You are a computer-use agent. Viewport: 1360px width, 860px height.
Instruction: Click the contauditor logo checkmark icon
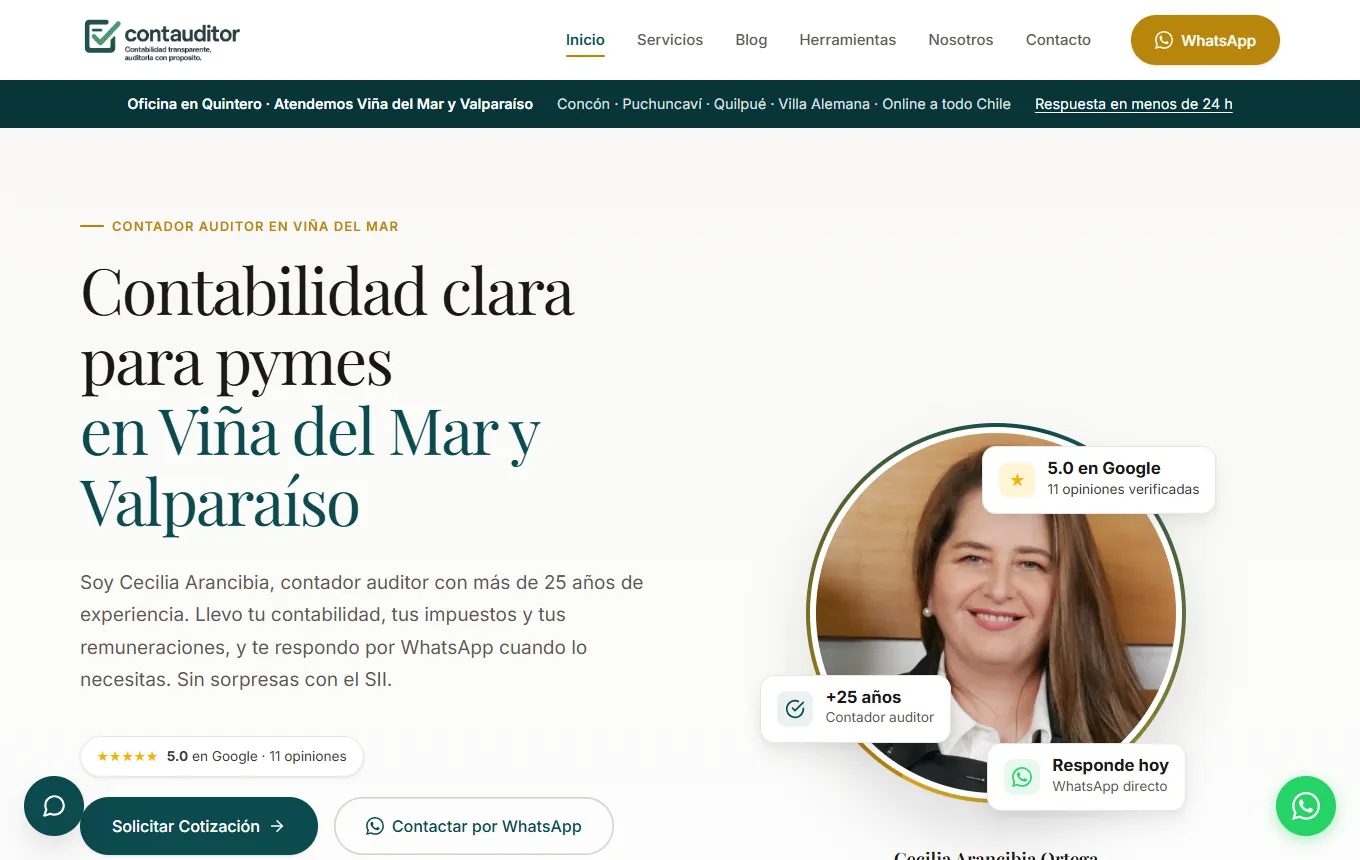(x=102, y=37)
